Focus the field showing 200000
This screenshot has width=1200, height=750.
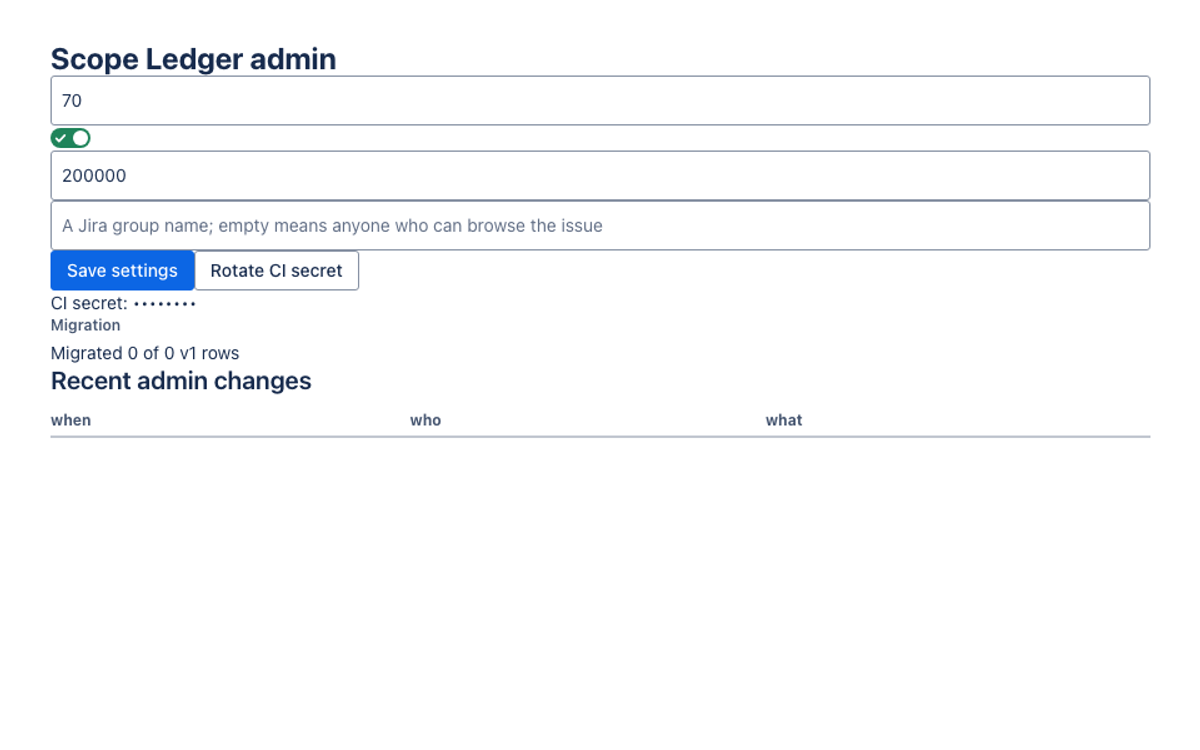pos(600,176)
